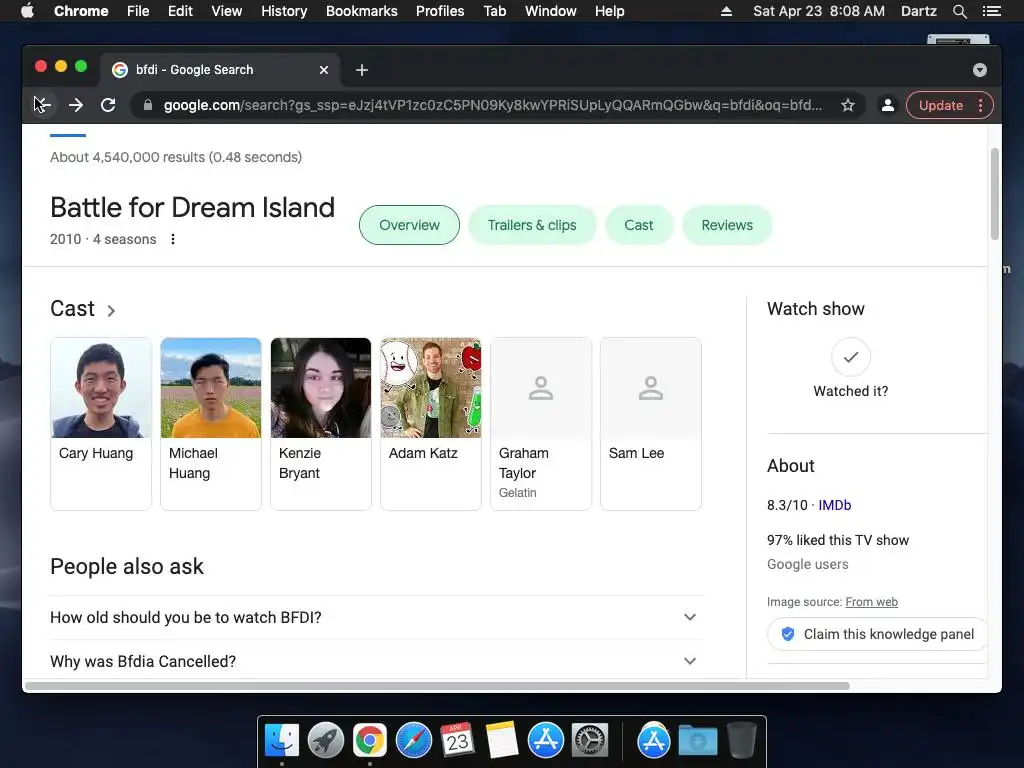This screenshot has width=1024, height=768.
Task: Expand the Cast section arrow
Action: (x=111, y=310)
